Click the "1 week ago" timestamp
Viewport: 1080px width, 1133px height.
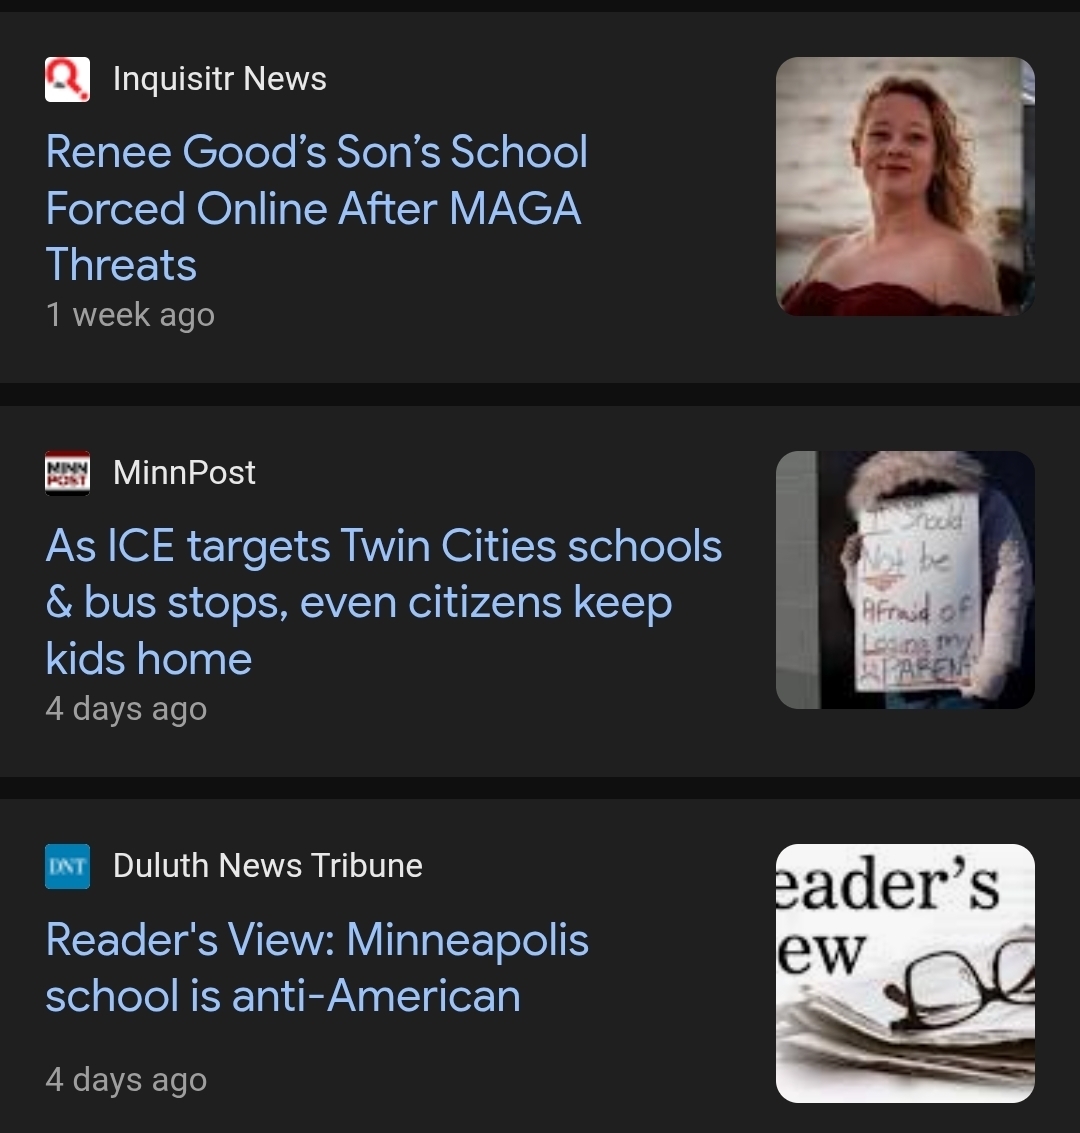point(130,315)
